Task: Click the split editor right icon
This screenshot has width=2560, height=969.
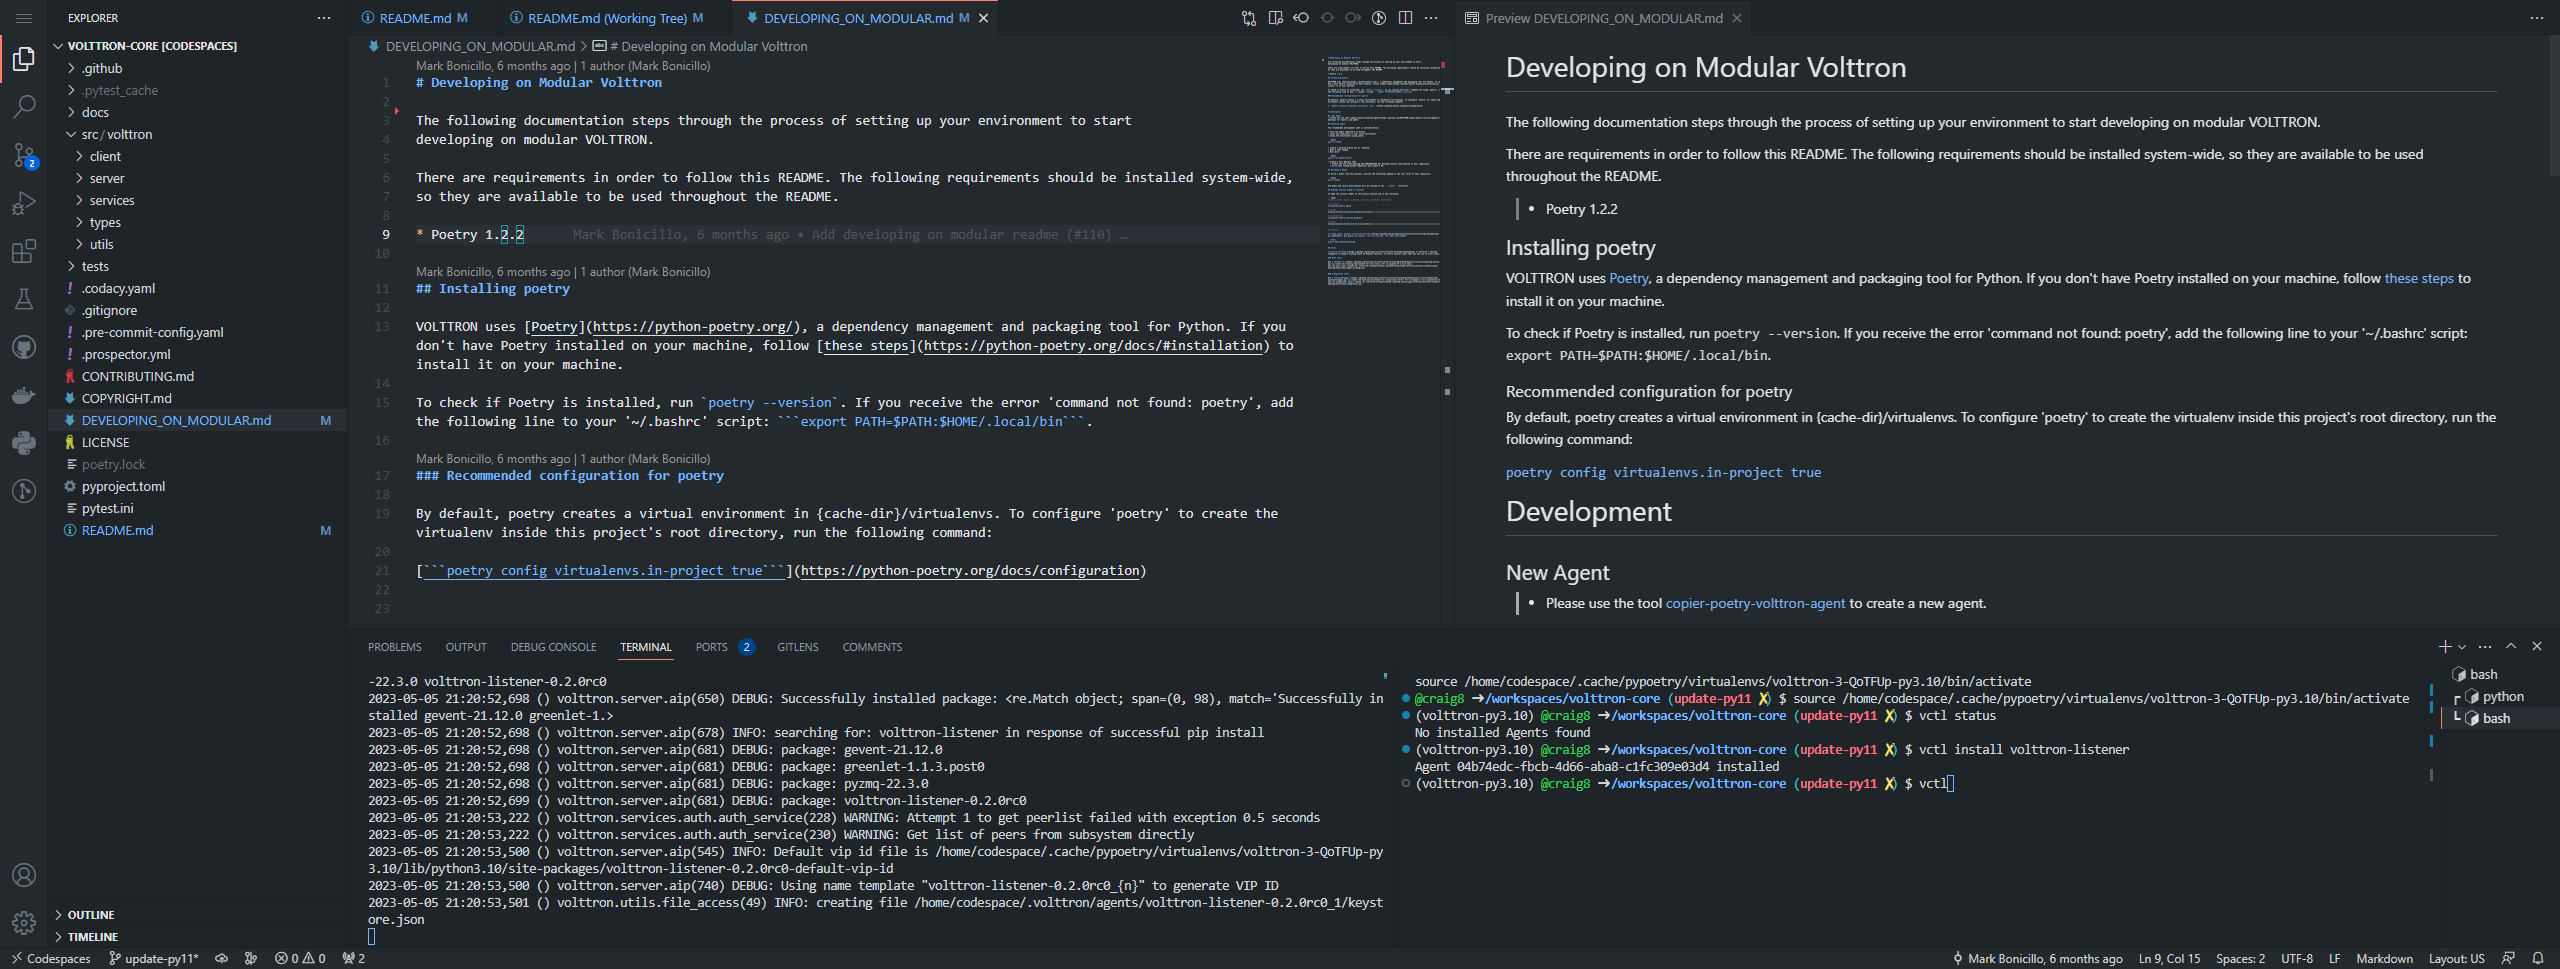Action: [1405, 18]
